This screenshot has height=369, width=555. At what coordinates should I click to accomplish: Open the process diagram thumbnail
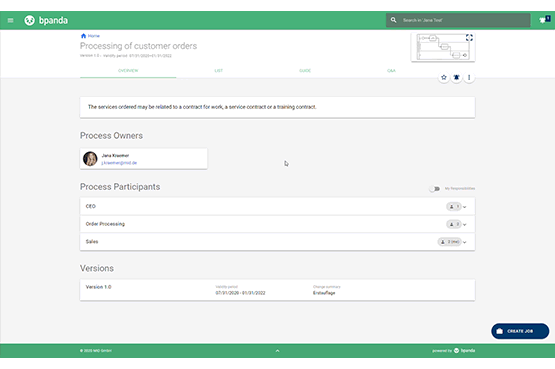point(443,47)
